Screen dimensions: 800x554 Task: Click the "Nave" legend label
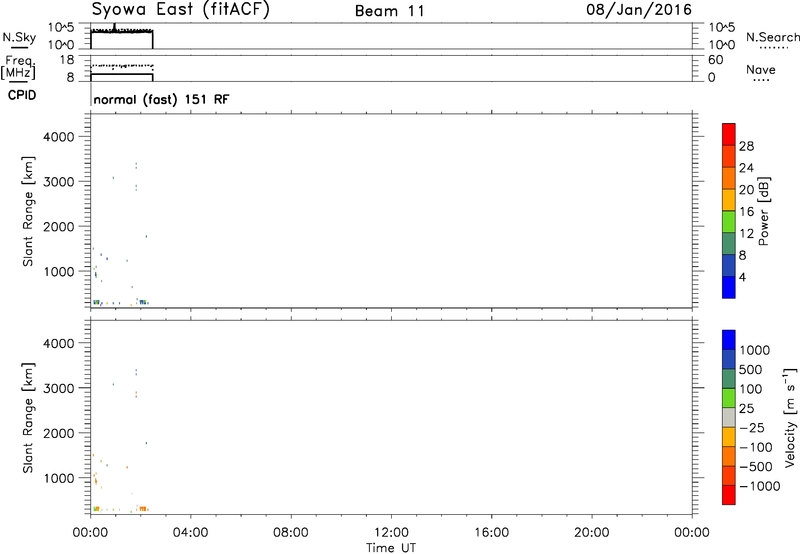pyautogui.click(x=761, y=70)
